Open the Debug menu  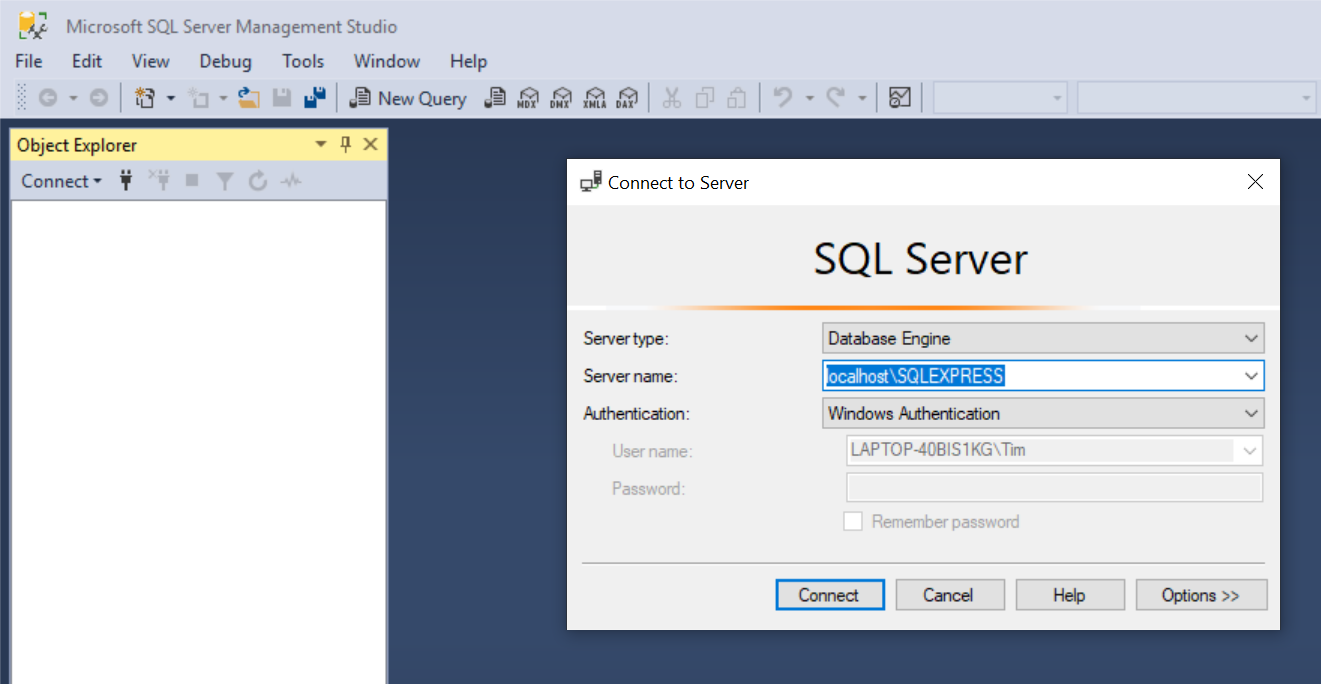[226, 61]
